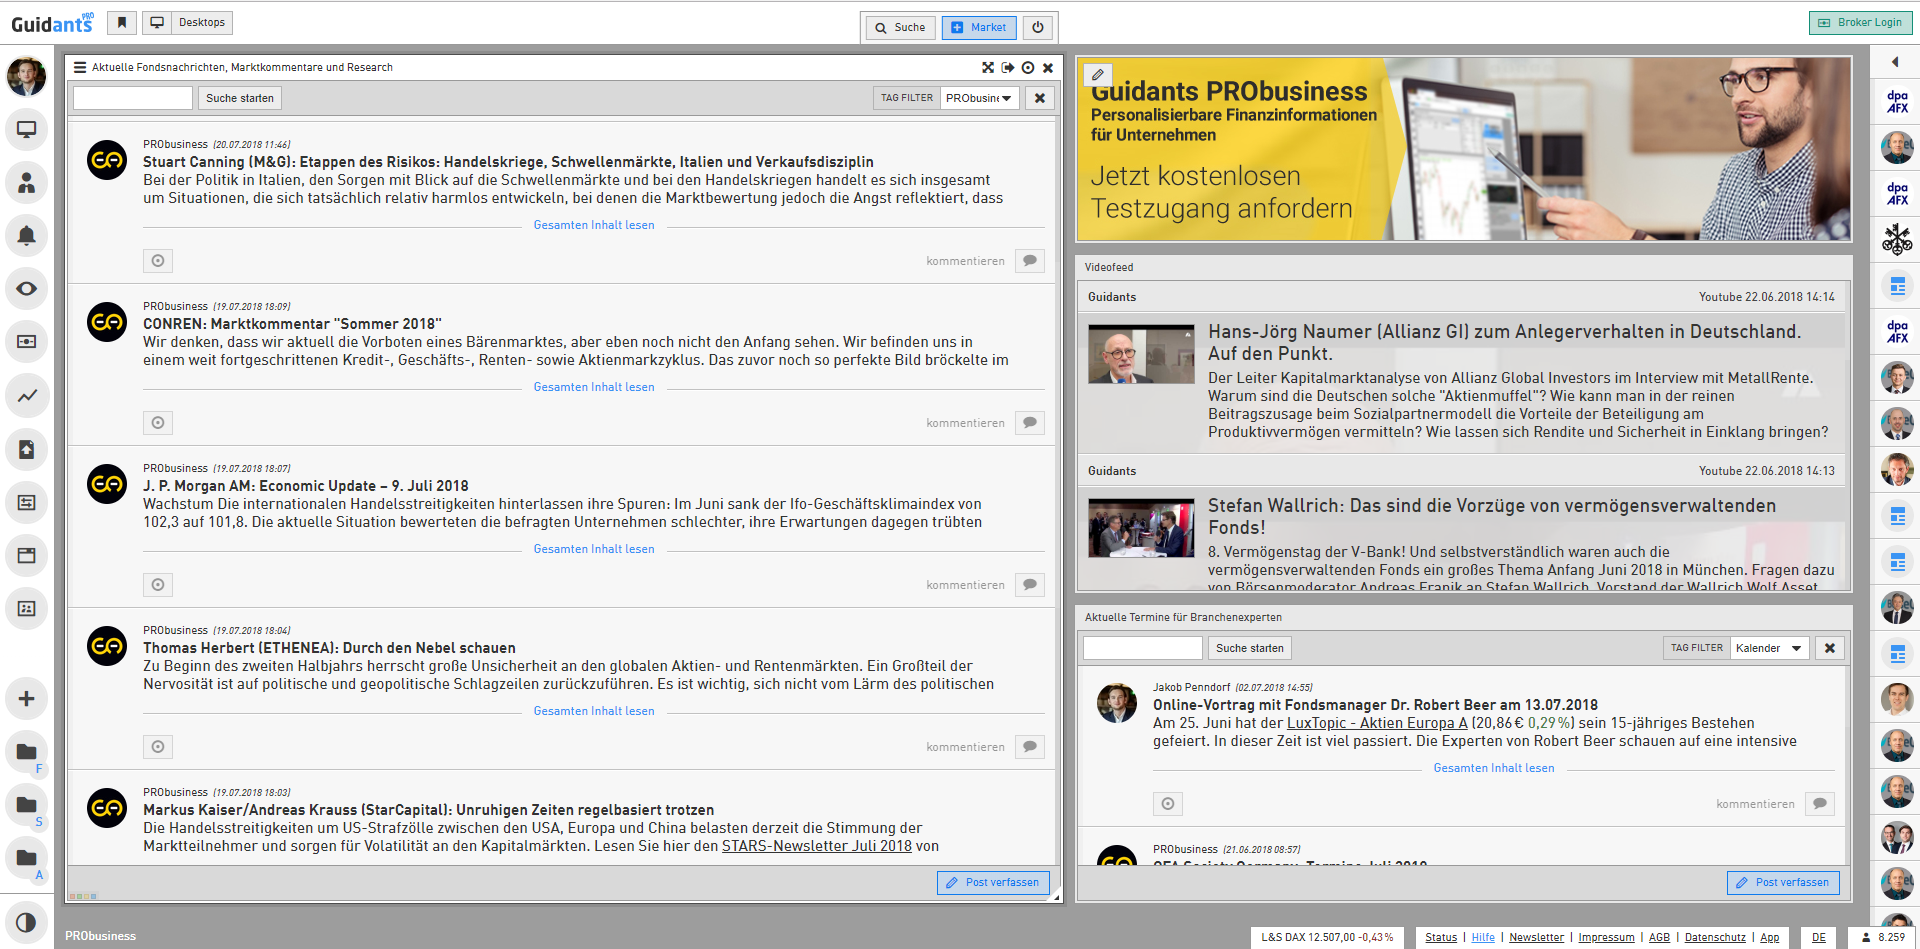Open the folder labeled A
Viewport: 1920px width, 949px height.
click(x=26, y=858)
